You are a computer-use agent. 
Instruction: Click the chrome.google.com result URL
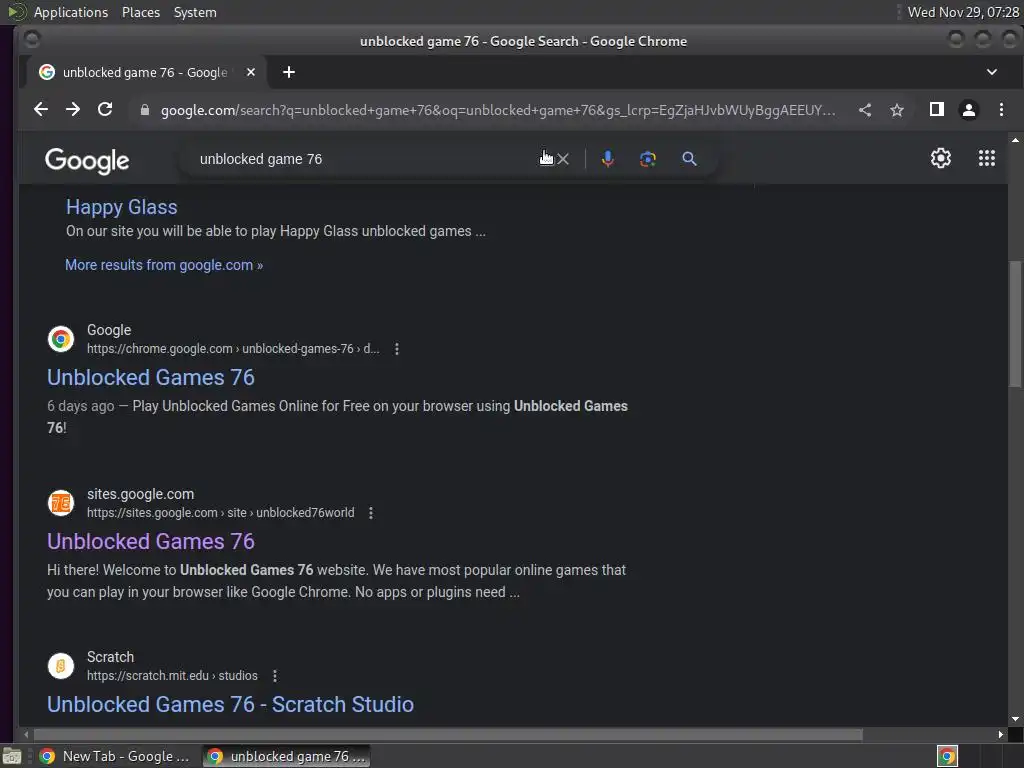pyautogui.click(x=233, y=349)
